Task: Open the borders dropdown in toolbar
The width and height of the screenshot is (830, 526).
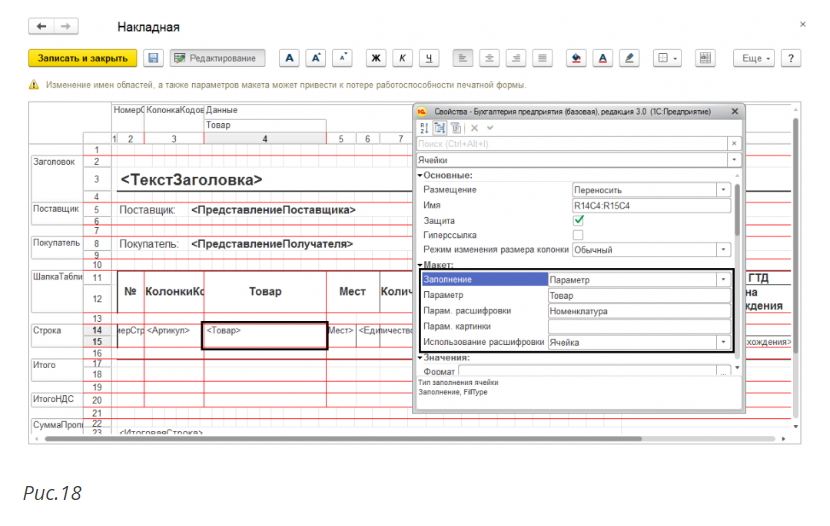Action: tap(667, 59)
